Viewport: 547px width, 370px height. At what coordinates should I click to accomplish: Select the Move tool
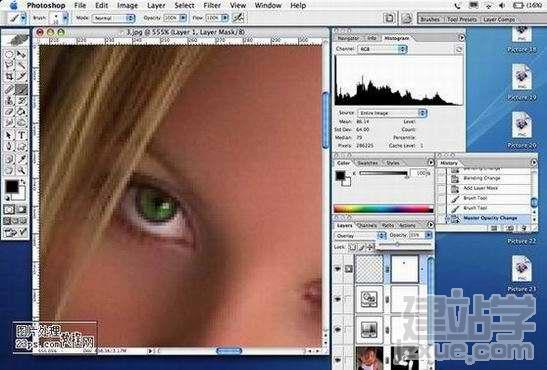[x=22, y=54]
